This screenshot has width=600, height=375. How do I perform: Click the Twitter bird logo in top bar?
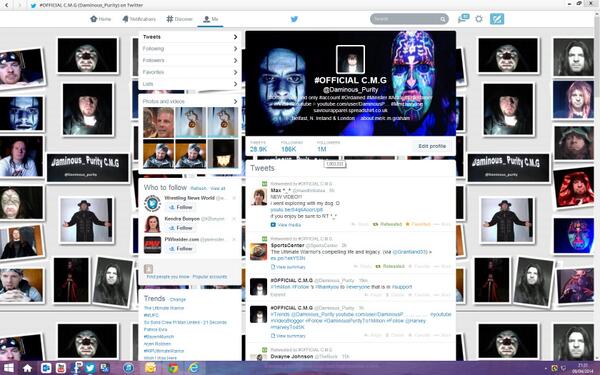[294, 19]
